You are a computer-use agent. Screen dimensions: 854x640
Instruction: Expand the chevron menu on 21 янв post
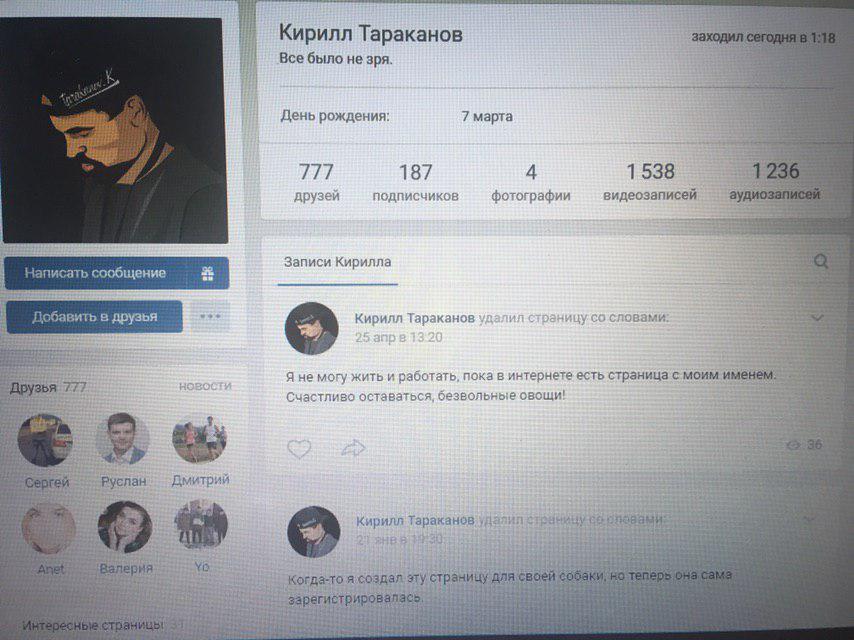[810, 519]
